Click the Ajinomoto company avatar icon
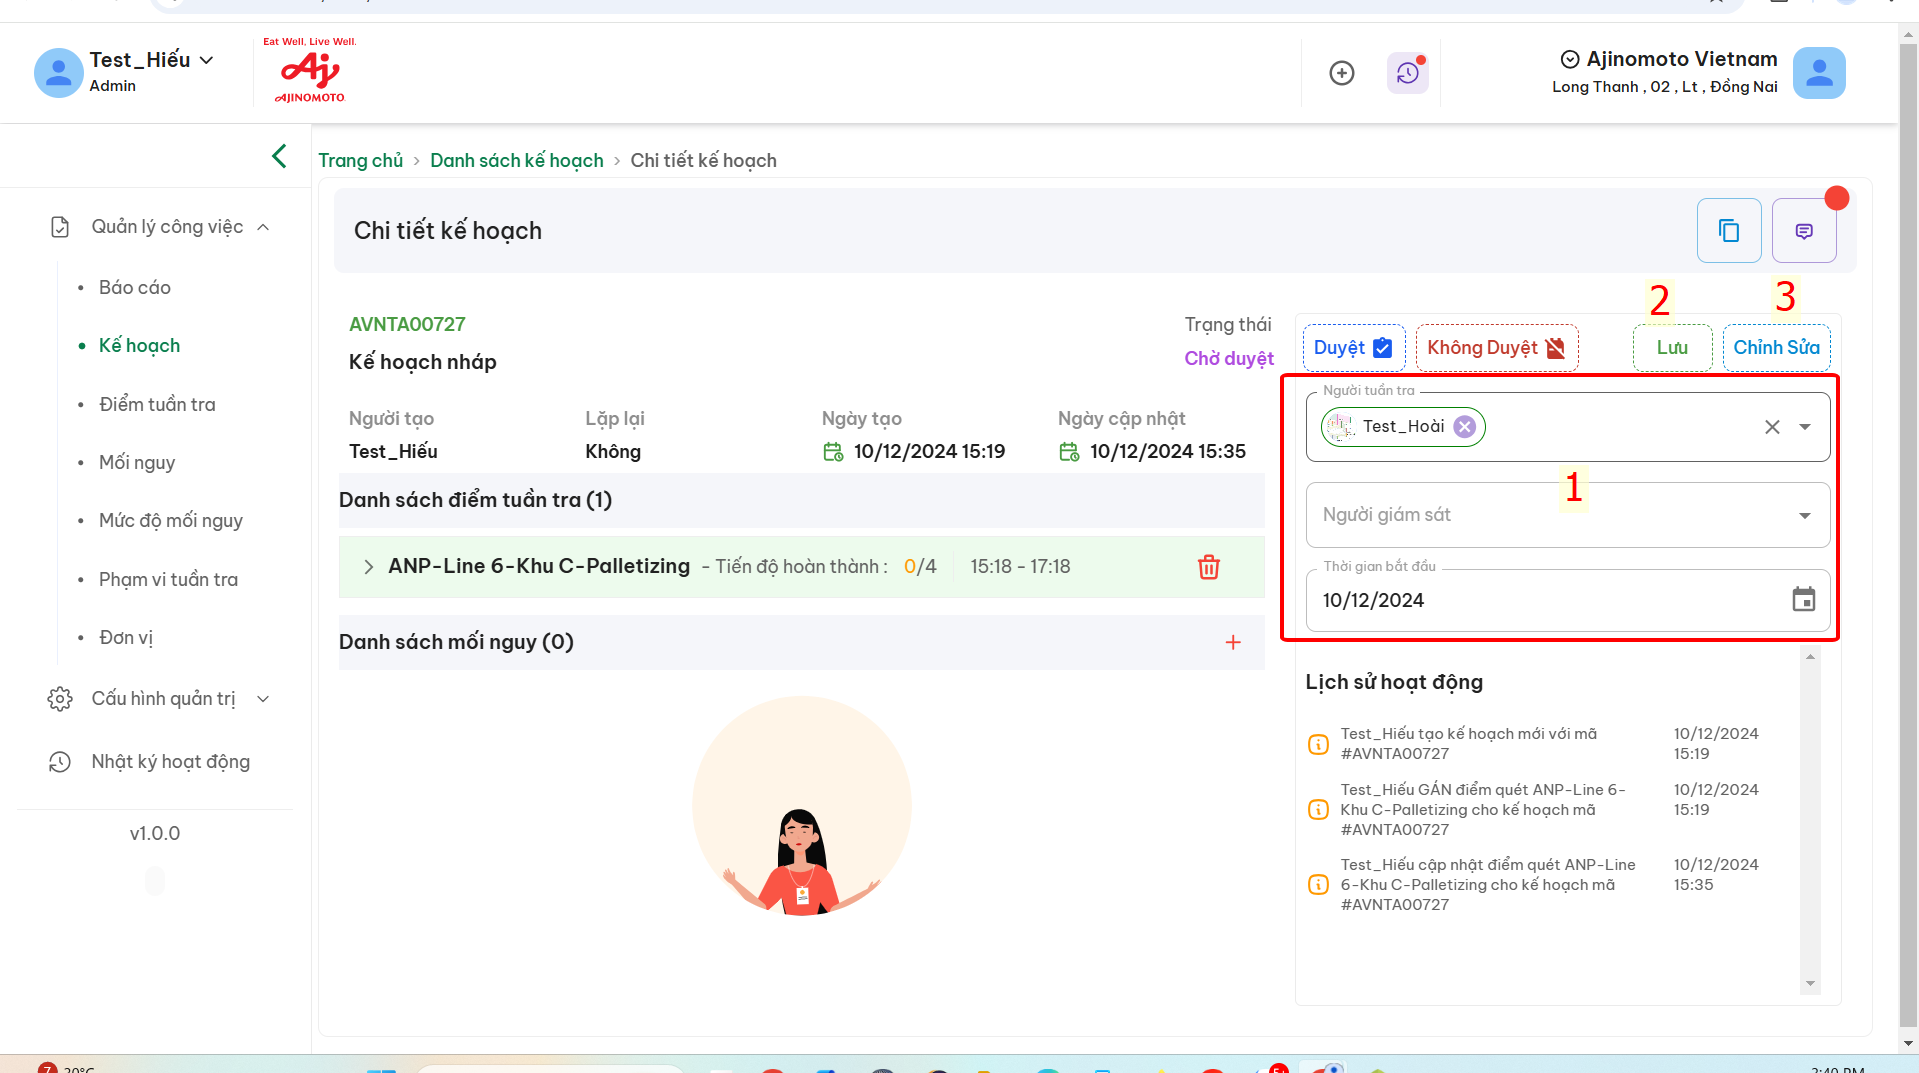The image size is (1919, 1073). pyautogui.click(x=1818, y=73)
